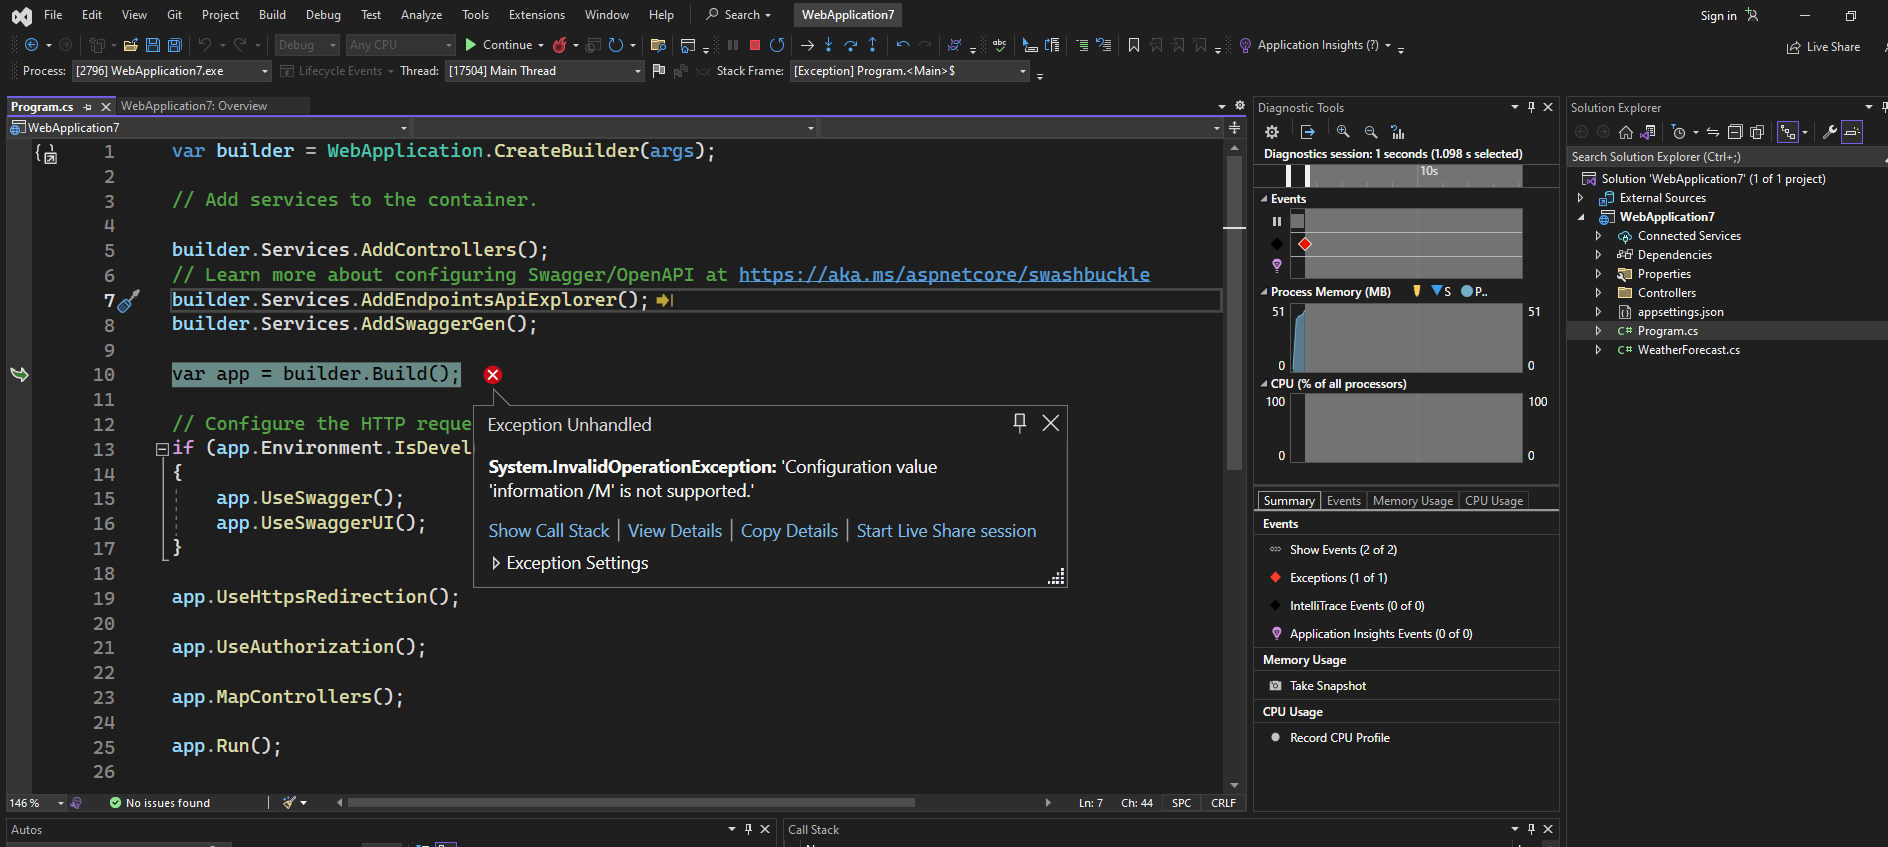Expand Dependencies node in Solution Explorer

[x=1598, y=255]
